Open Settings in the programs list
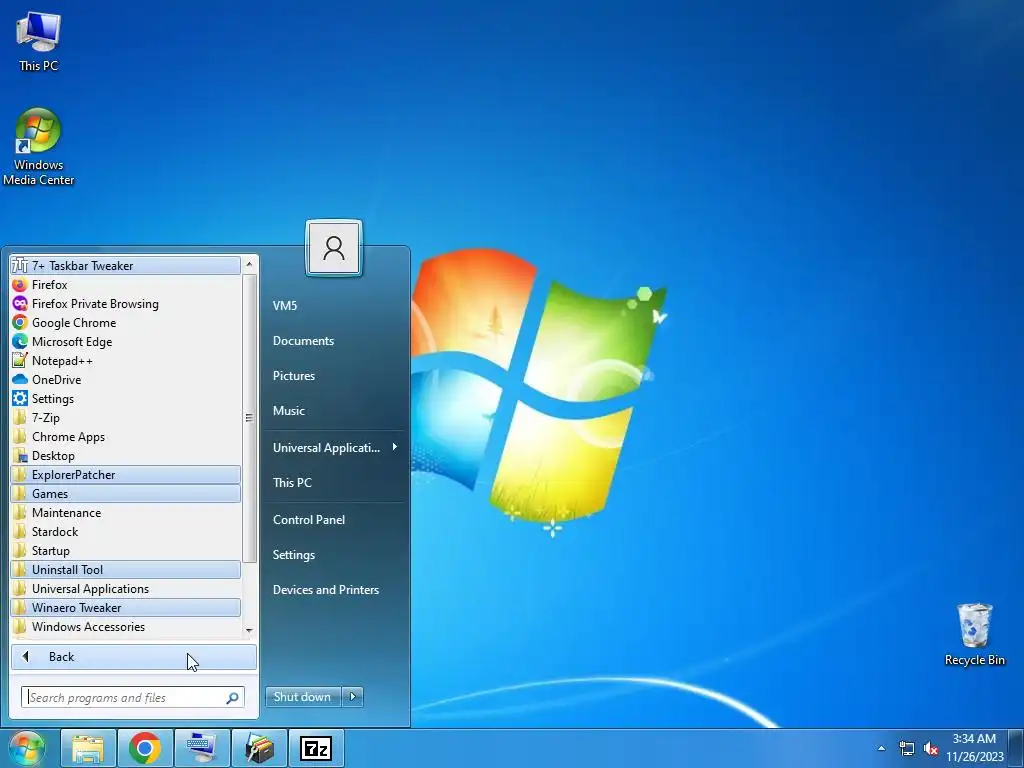Viewport: 1024px width, 768px height. (x=125, y=398)
